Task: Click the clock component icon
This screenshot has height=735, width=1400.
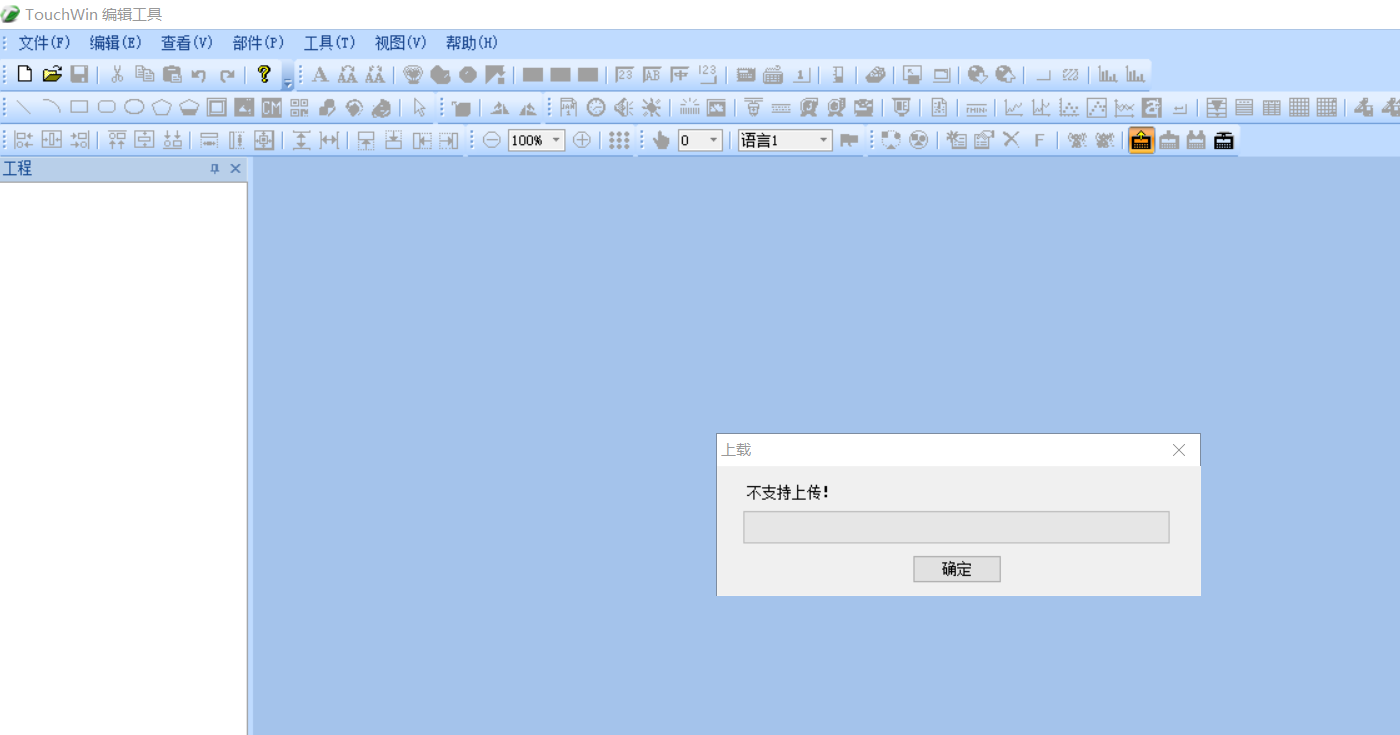Action: pyautogui.click(x=596, y=108)
